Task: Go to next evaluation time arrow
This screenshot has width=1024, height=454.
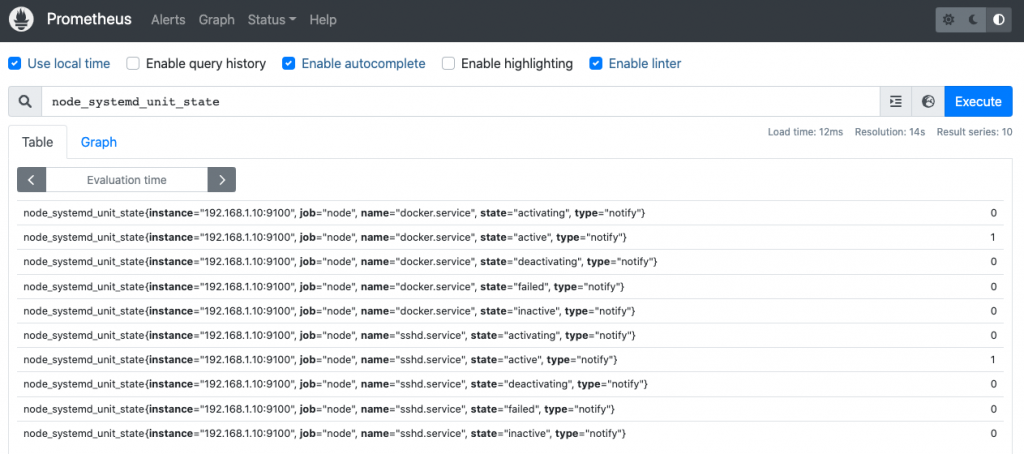Action: pyautogui.click(x=221, y=180)
